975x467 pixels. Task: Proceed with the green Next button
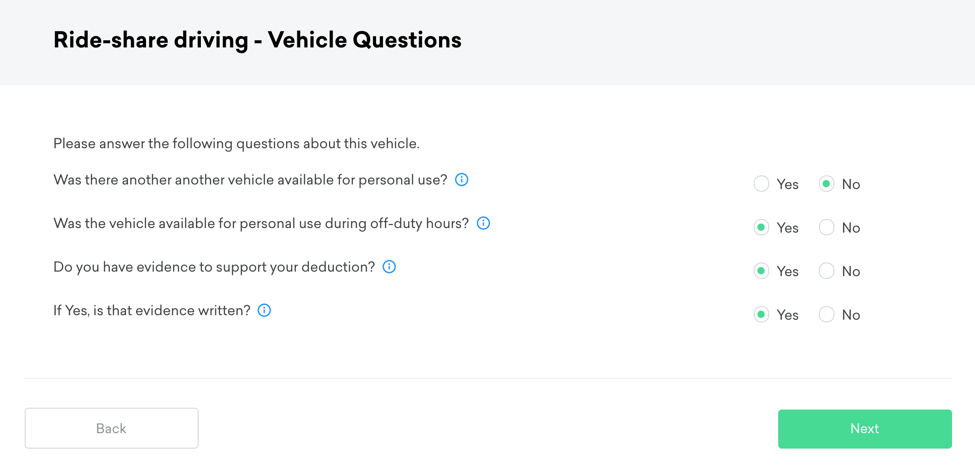click(864, 429)
